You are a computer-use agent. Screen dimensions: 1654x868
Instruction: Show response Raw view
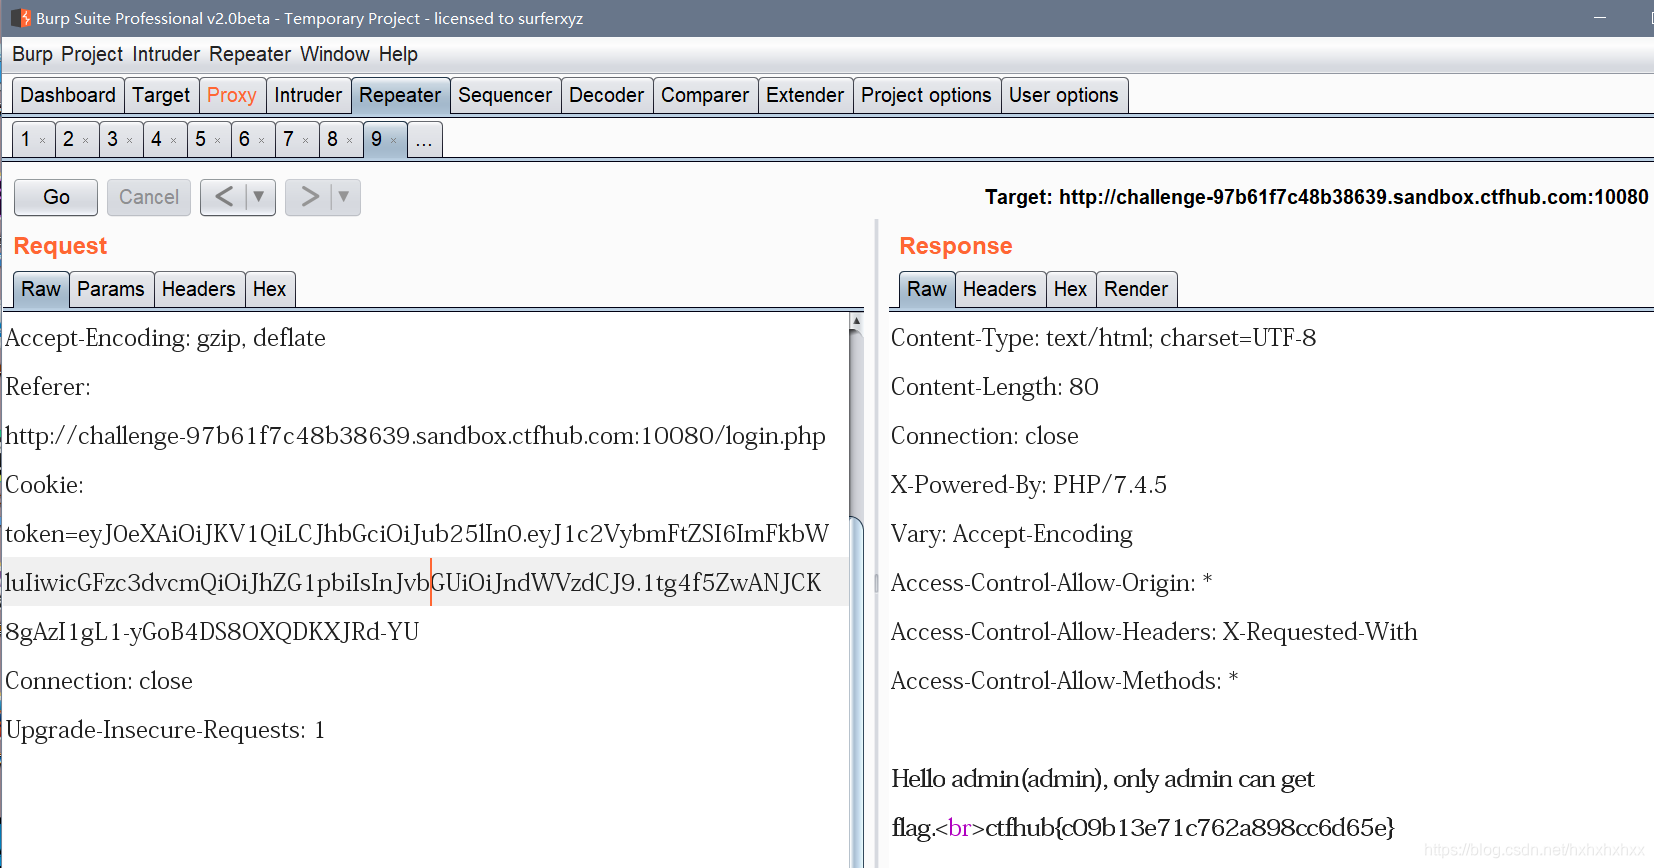[x=927, y=289]
